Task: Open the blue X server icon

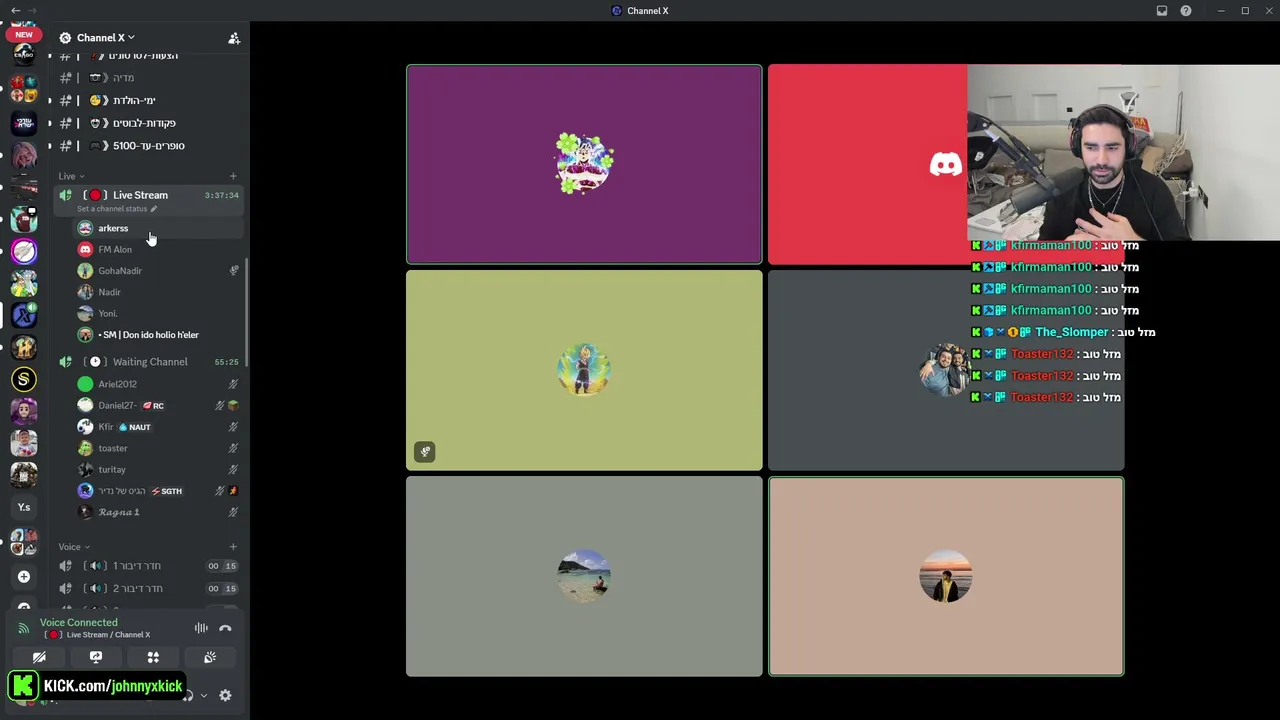Action: tap(24, 315)
